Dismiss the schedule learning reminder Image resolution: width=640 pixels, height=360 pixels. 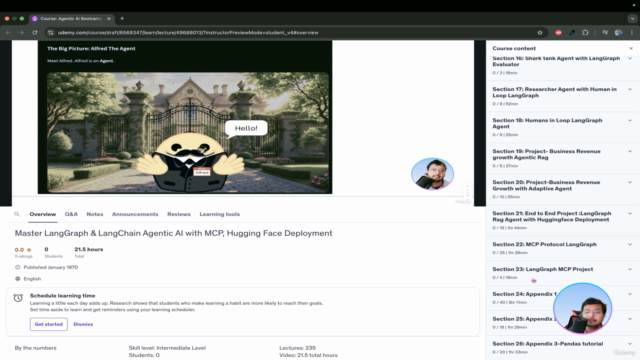pyautogui.click(x=83, y=324)
